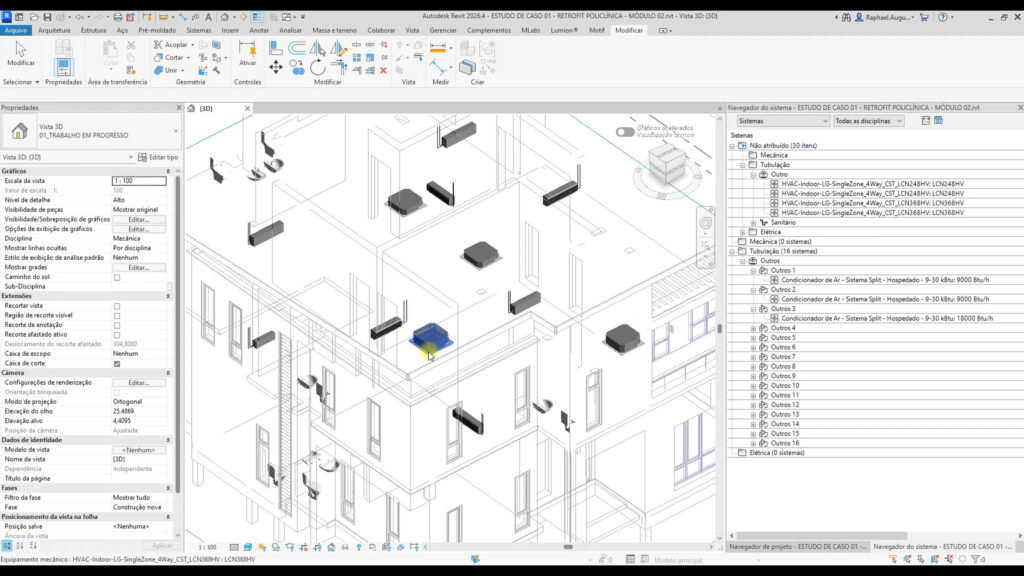Expand the Outros 10 tree node

tap(753, 386)
